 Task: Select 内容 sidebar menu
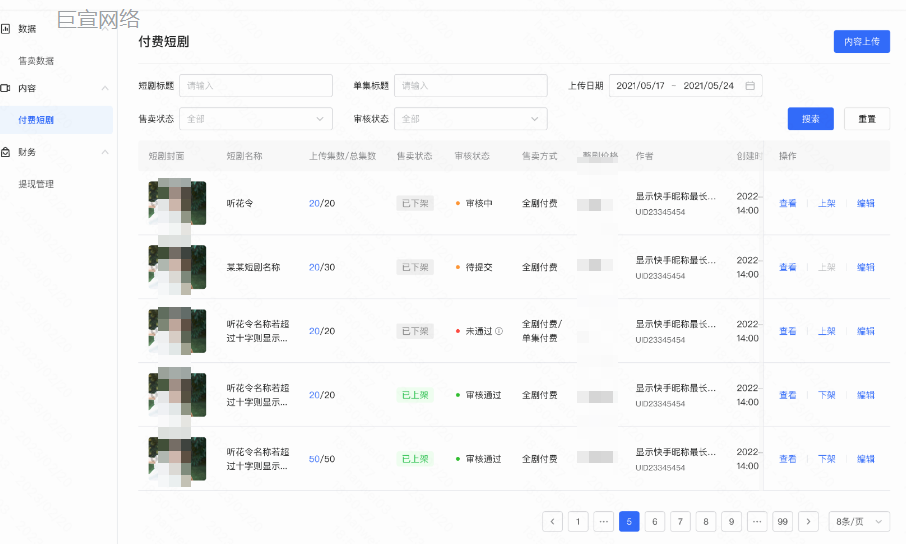point(27,88)
